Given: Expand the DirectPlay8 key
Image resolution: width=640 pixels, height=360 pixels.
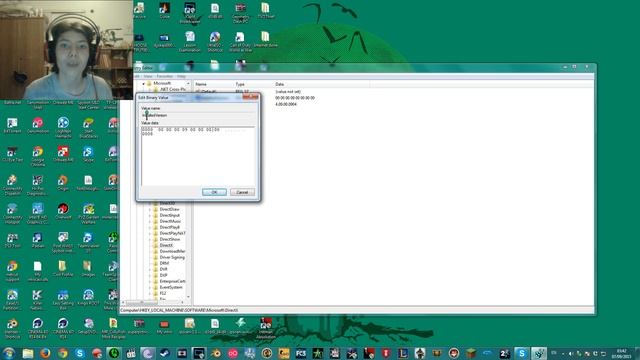Looking at the screenshot, I should (x=149, y=227).
